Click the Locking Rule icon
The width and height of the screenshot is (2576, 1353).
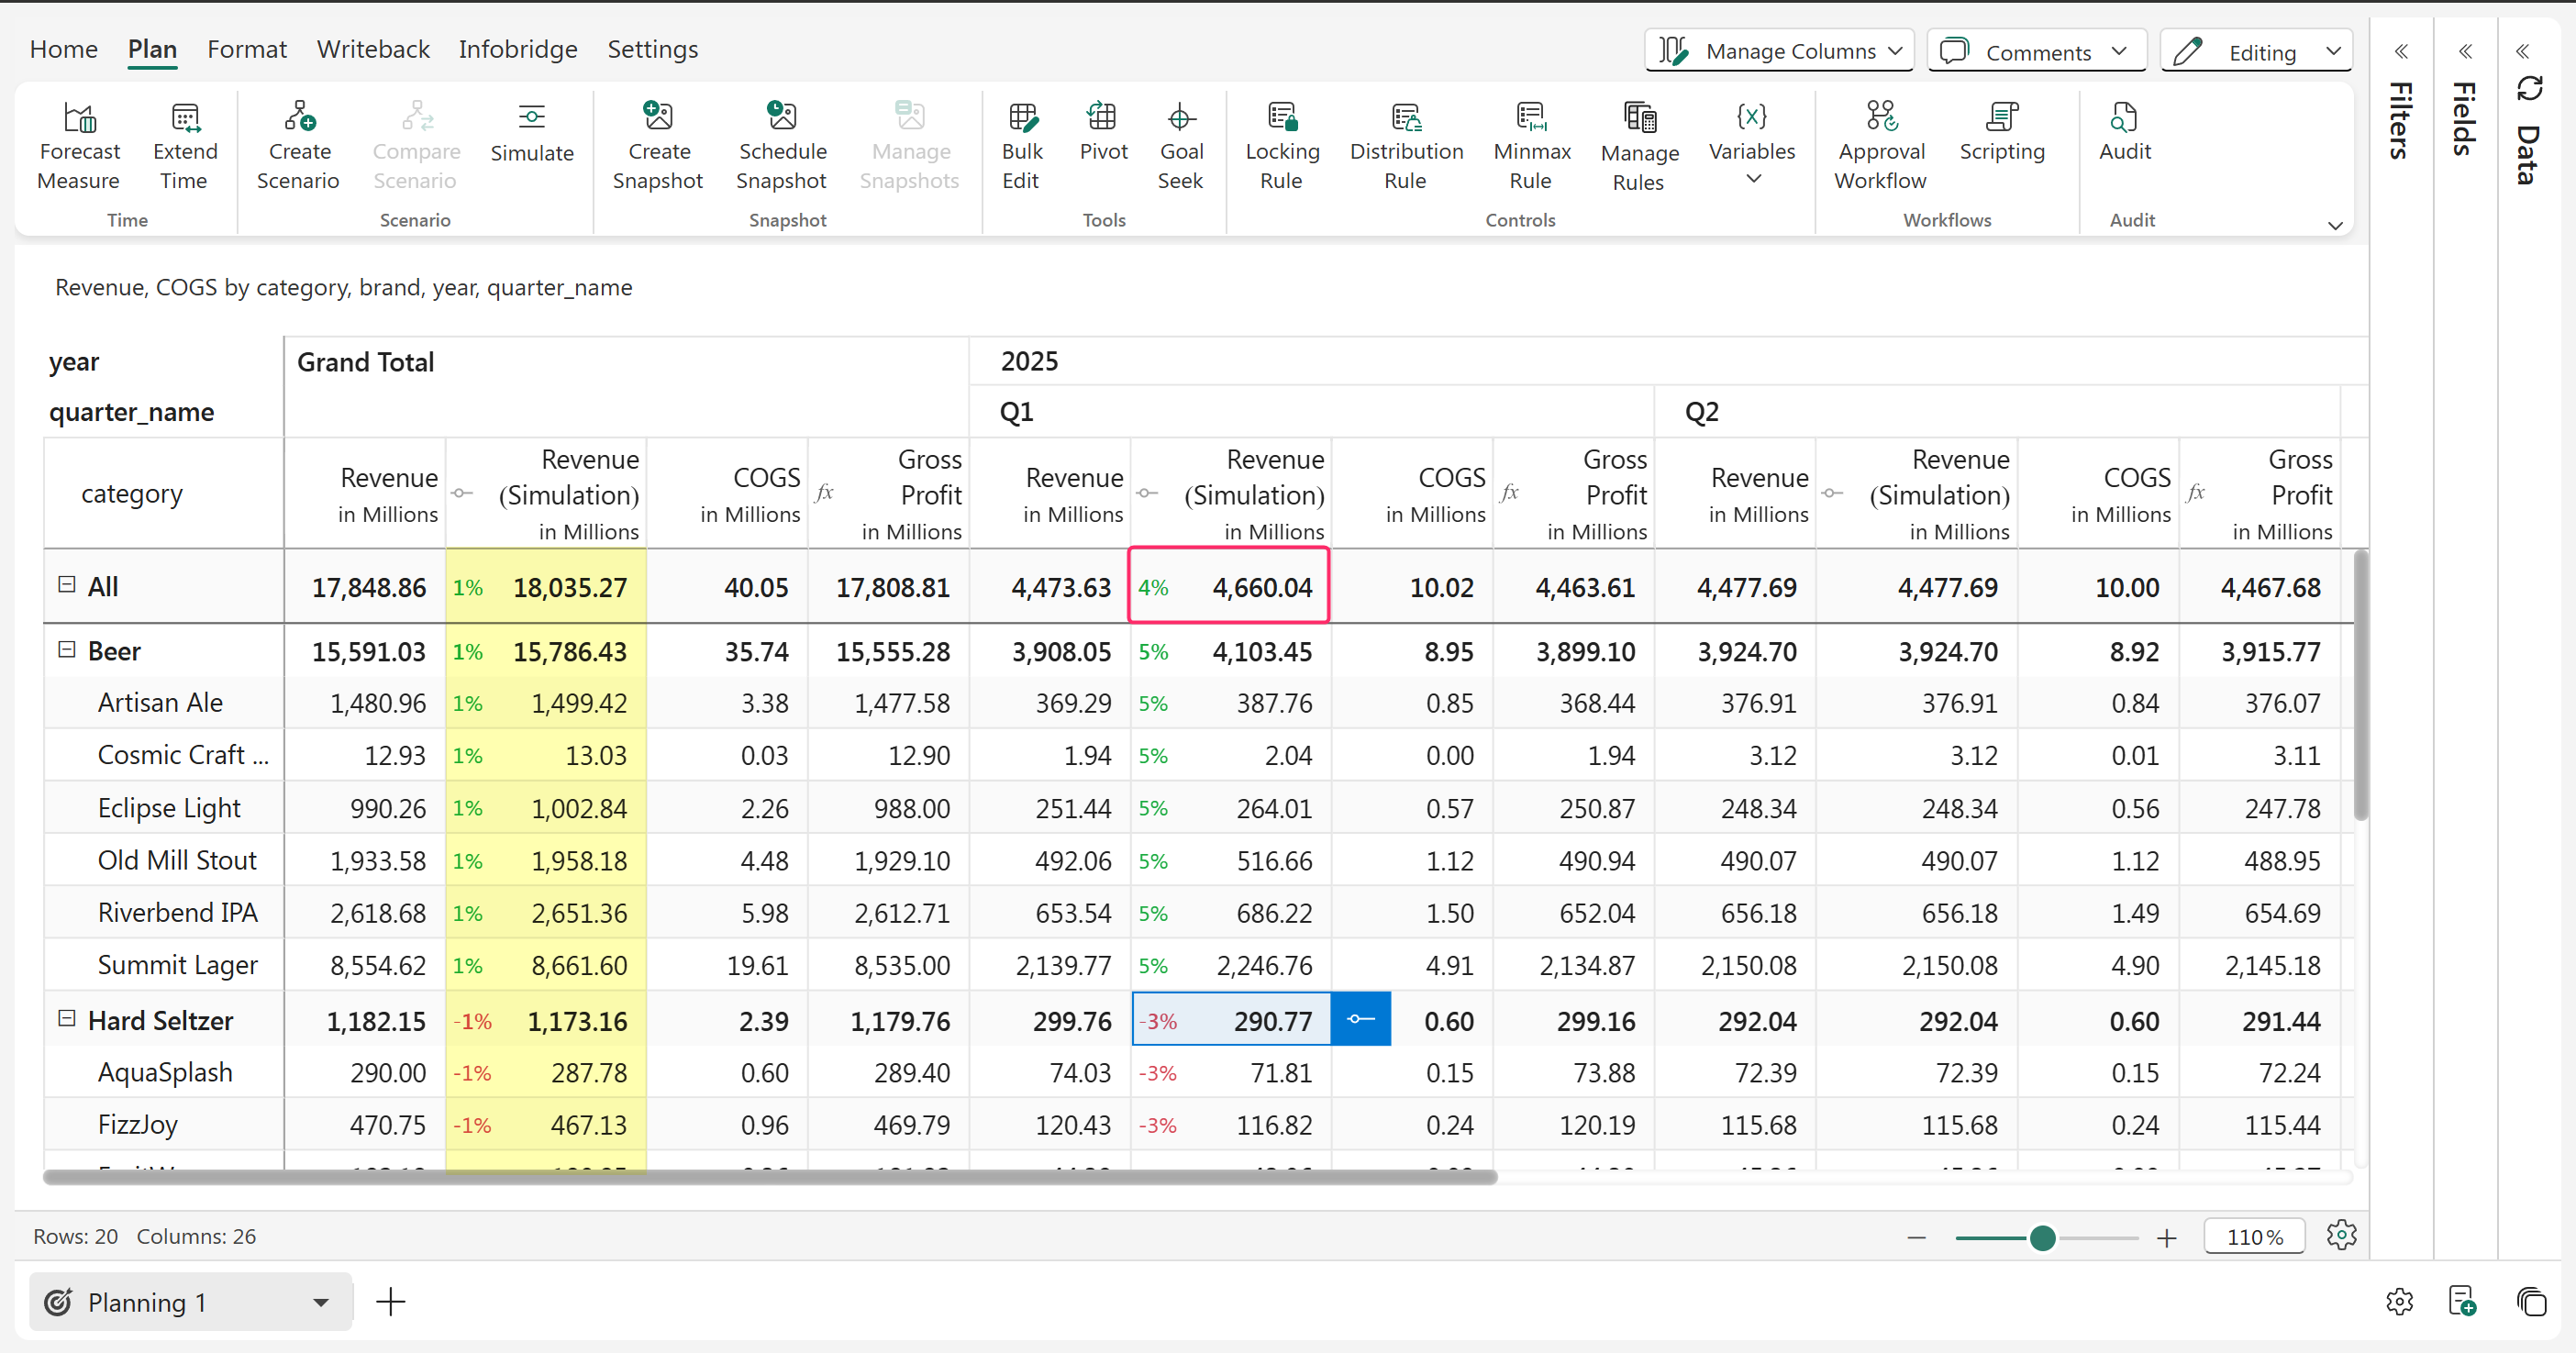pyautogui.click(x=1281, y=118)
